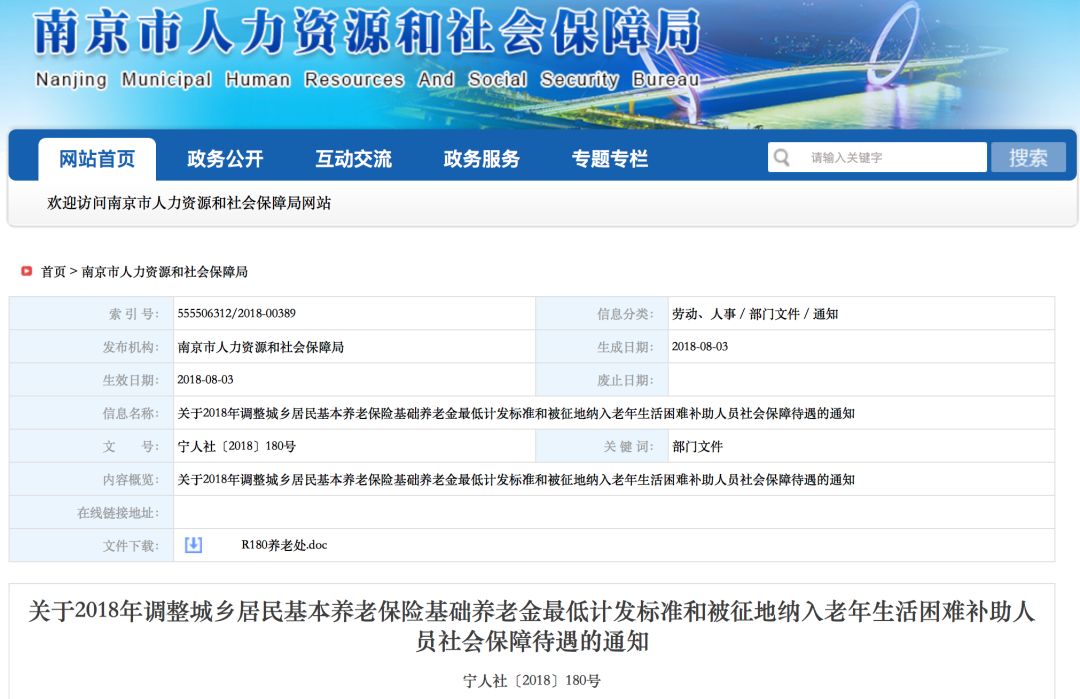Click the 内容概览 row notice text
The height and width of the screenshot is (699, 1080).
click(516, 479)
